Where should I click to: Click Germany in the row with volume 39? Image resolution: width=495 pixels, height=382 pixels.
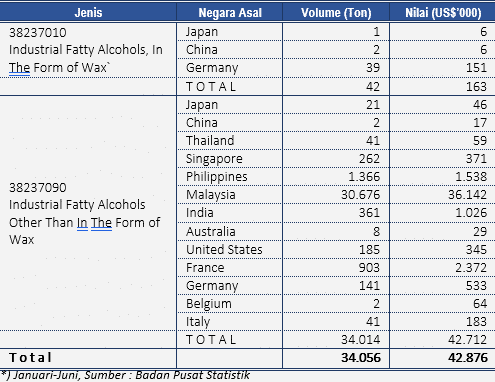pyautogui.click(x=212, y=68)
